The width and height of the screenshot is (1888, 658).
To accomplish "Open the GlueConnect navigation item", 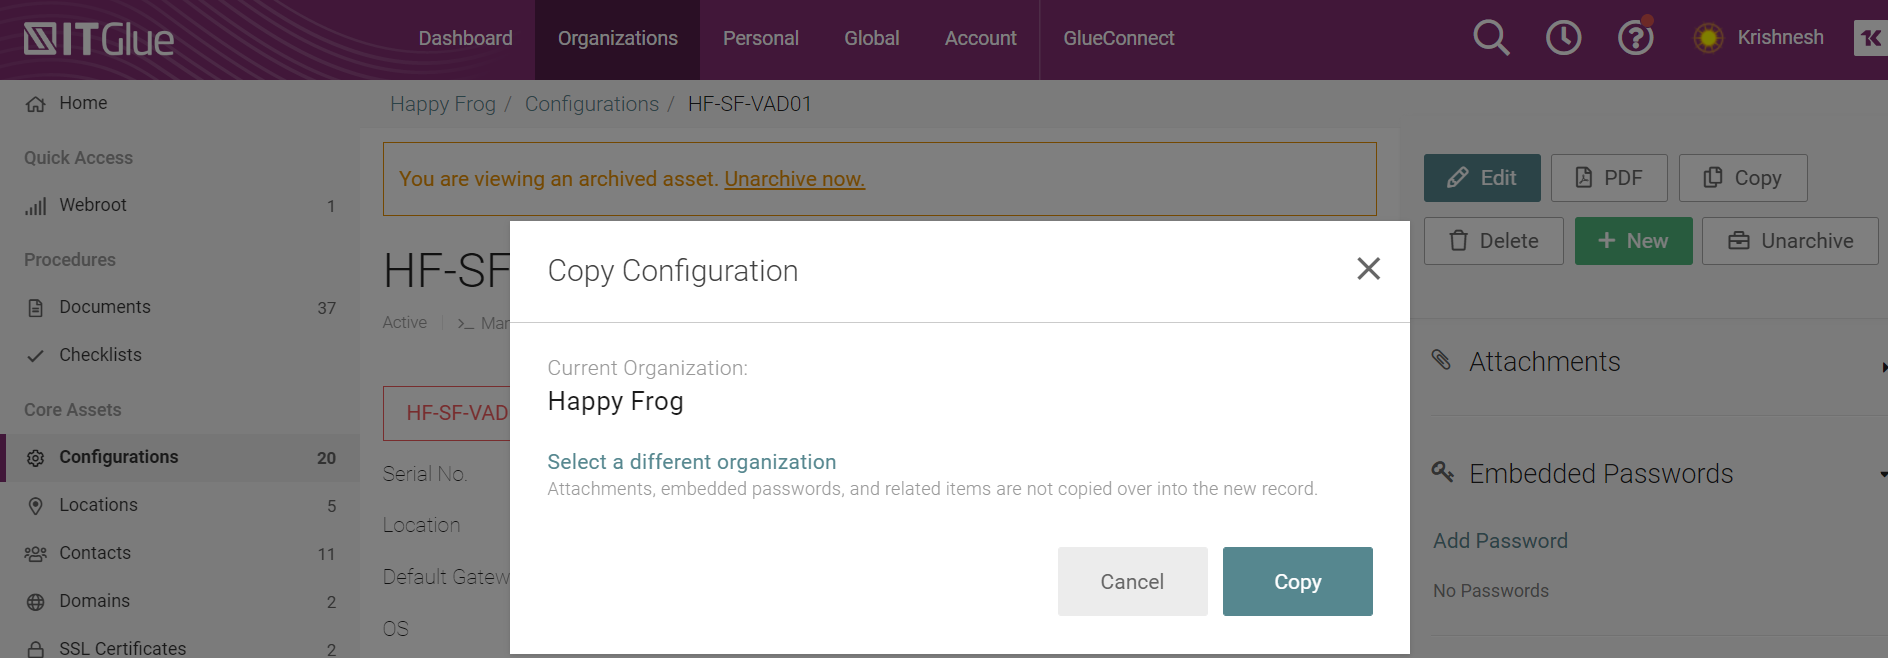I will click(x=1119, y=38).
